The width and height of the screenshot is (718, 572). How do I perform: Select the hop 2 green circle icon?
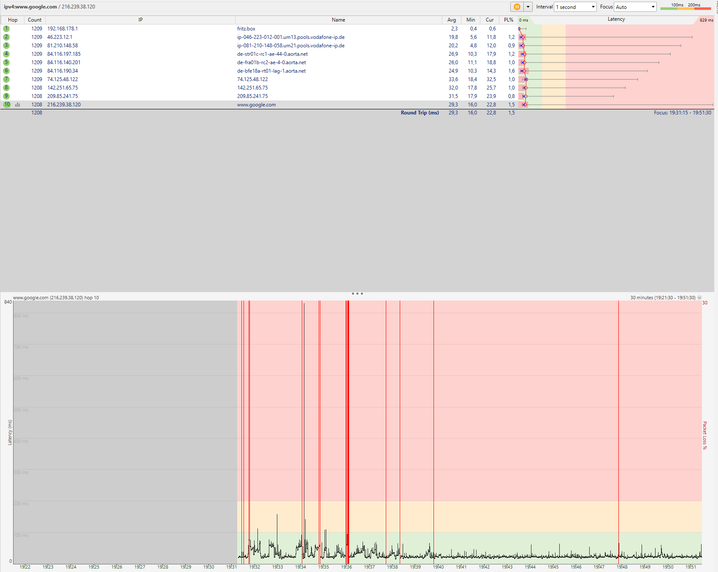pos(6,37)
